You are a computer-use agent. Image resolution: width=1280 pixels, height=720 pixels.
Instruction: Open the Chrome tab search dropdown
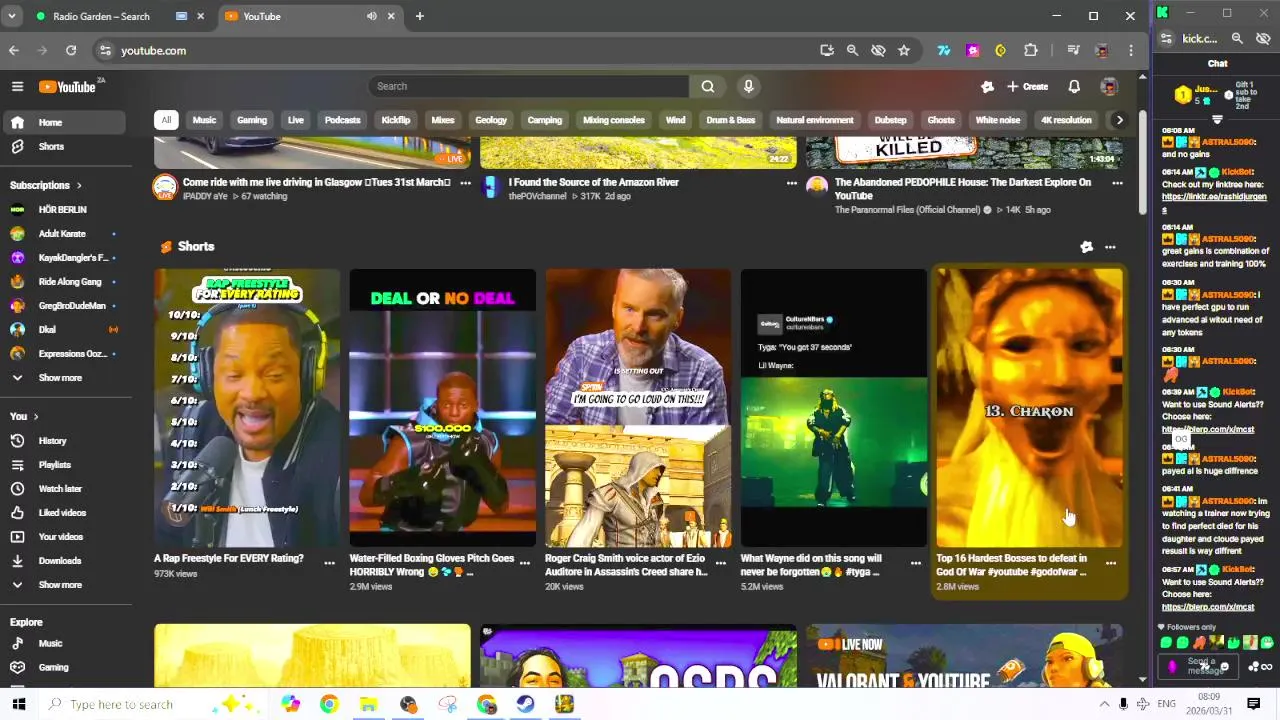[11, 16]
